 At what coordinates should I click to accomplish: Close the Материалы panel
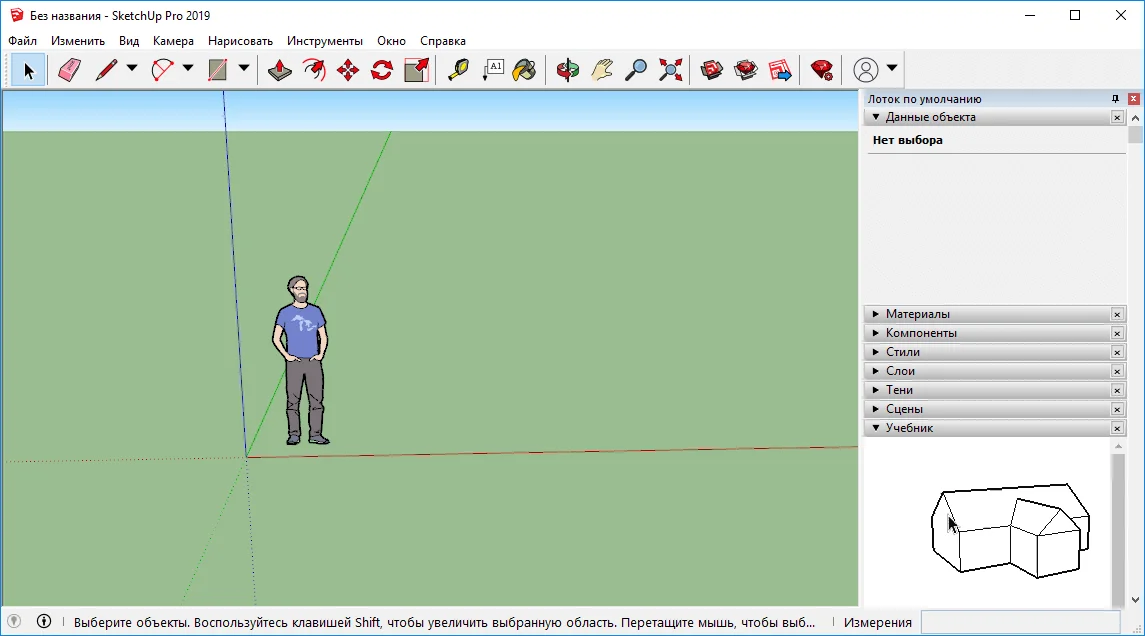(1117, 314)
